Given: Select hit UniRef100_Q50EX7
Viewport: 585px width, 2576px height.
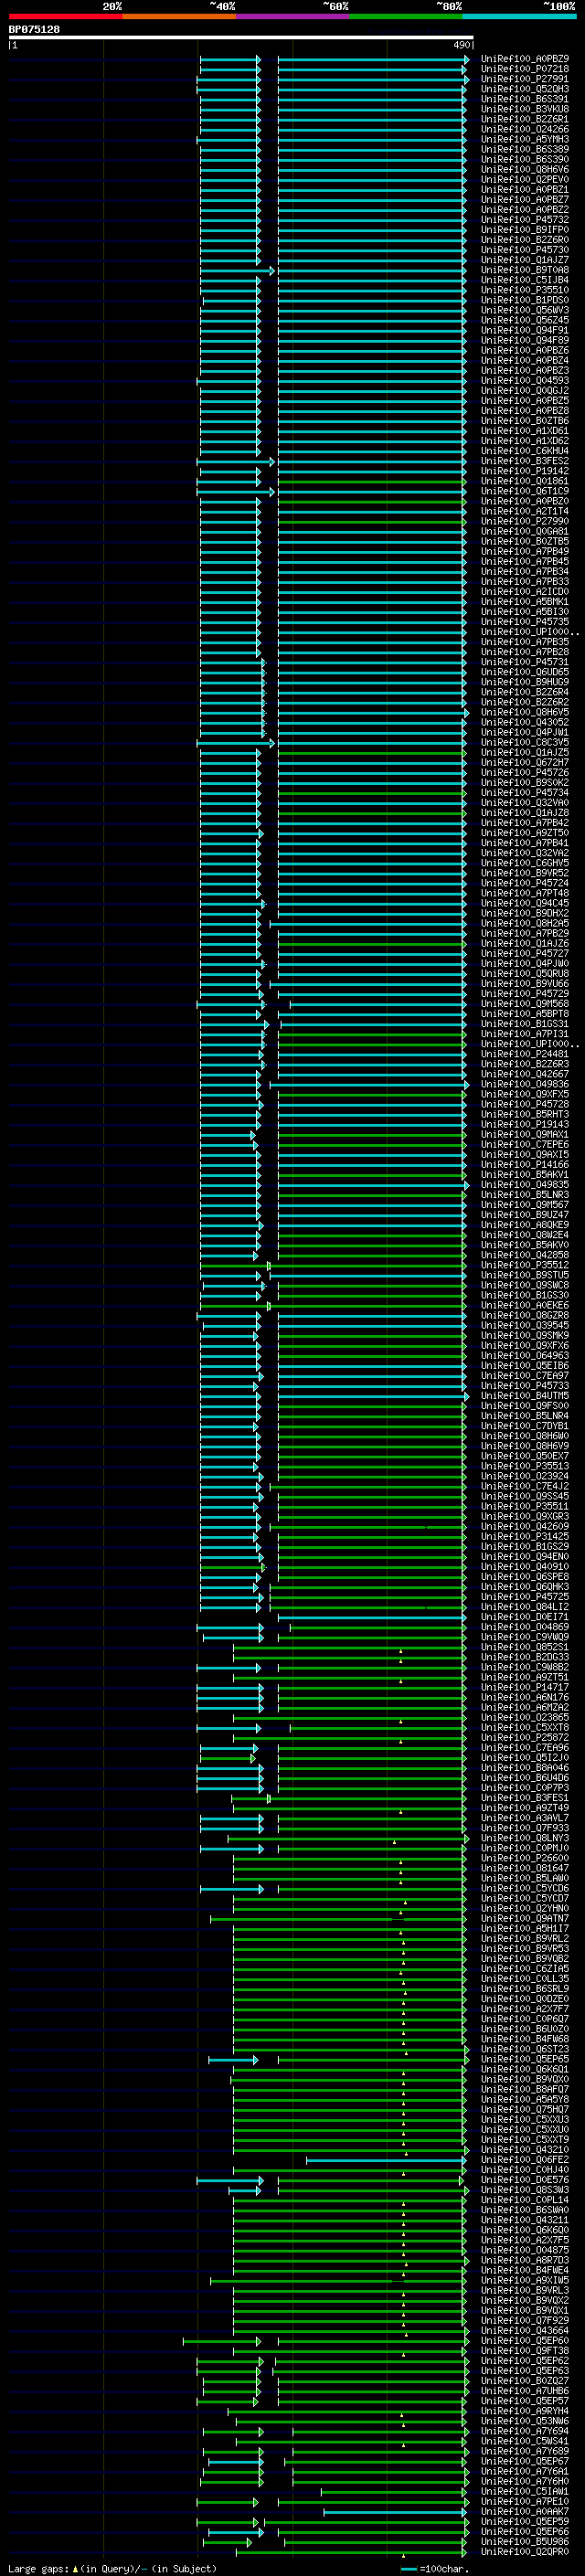Looking at the screenshot, I should [525, 1456].
